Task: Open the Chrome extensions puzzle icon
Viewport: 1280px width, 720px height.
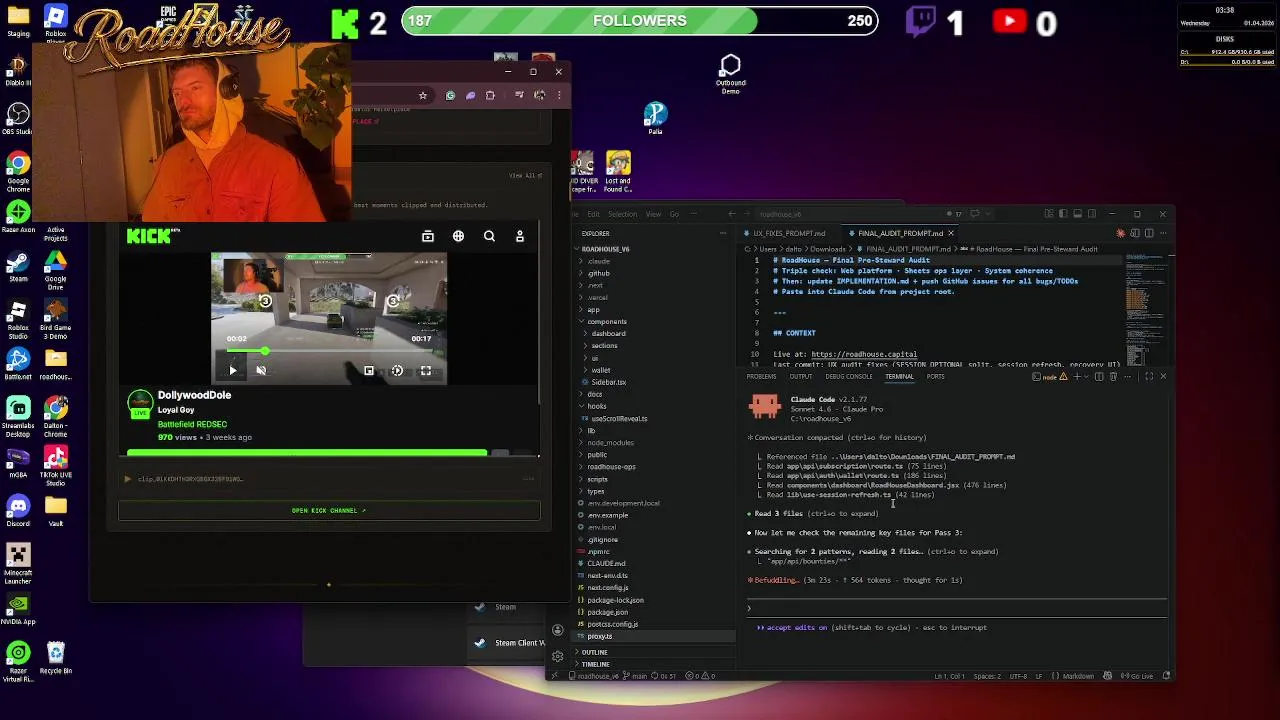Action: coord(490,95)
